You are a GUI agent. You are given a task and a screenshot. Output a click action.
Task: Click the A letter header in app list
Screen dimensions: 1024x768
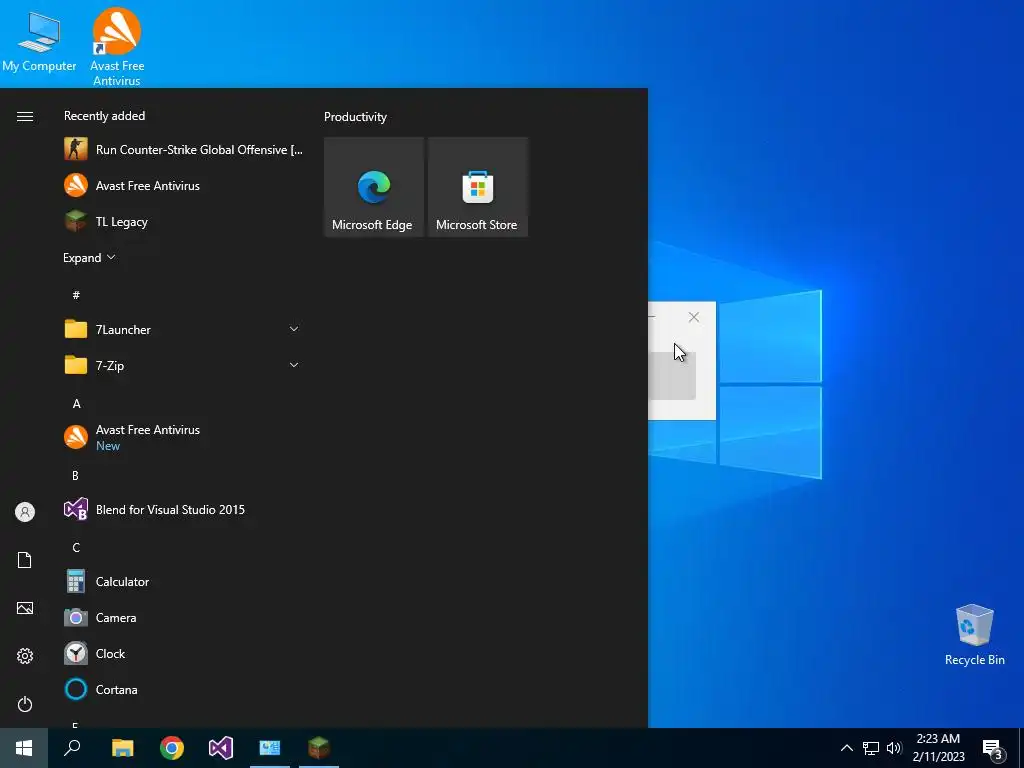tap(76, 404)
